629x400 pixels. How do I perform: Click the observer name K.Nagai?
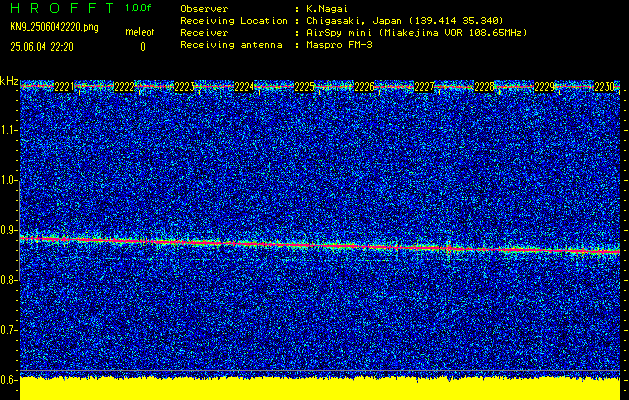[x=327, y=8]
